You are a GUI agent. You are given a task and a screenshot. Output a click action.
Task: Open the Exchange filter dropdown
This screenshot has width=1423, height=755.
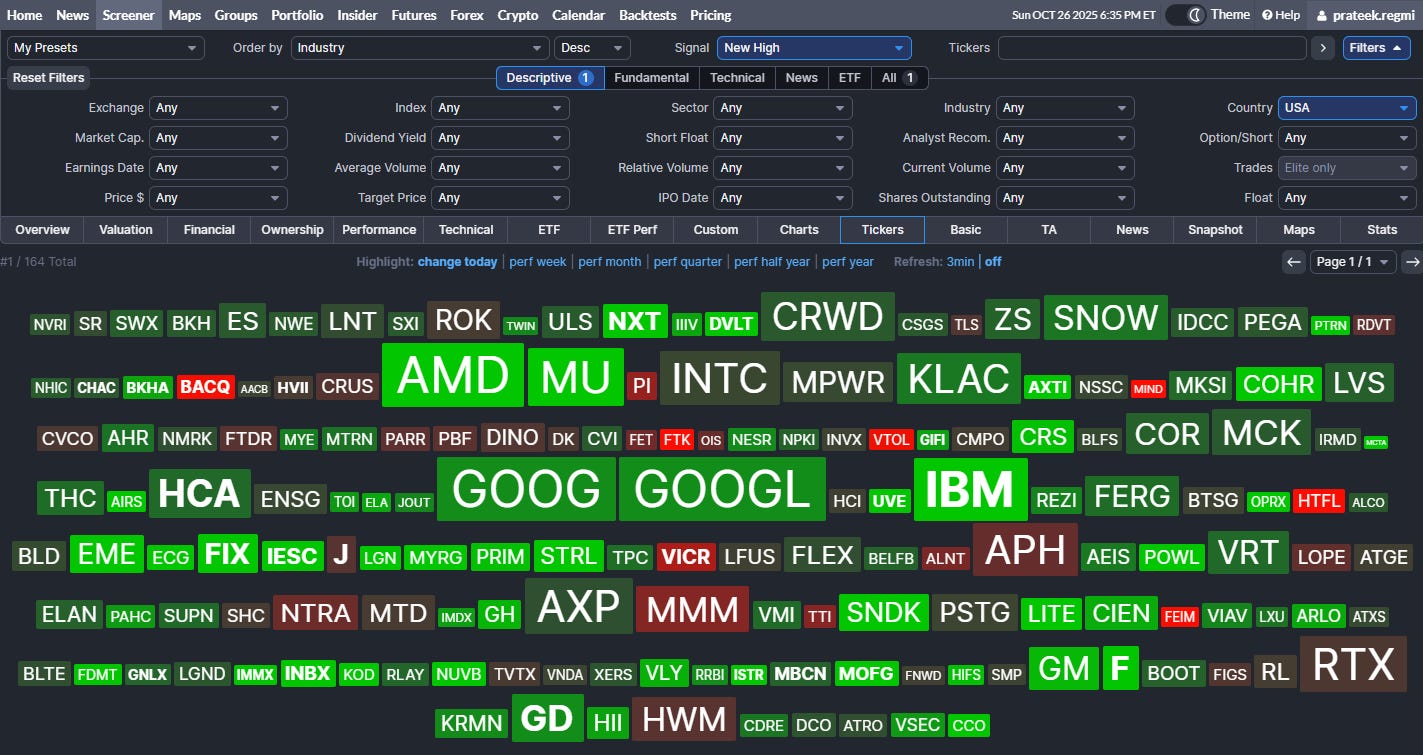218,108
